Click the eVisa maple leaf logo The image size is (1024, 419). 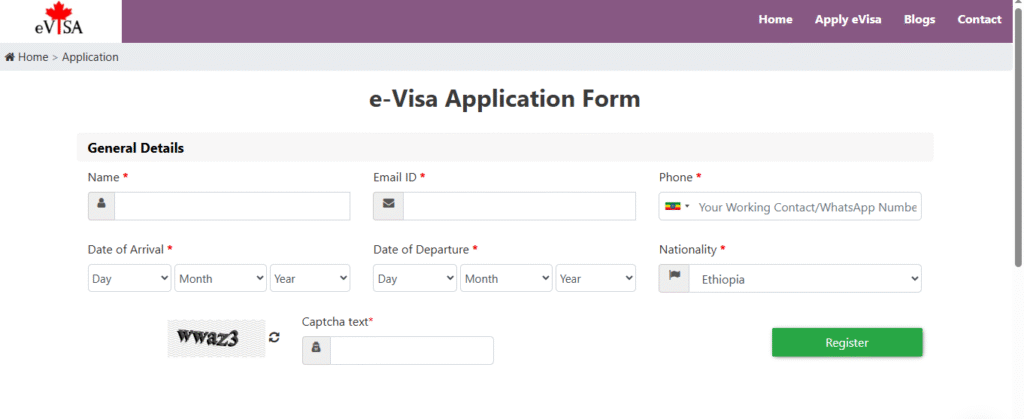point(60,21)
